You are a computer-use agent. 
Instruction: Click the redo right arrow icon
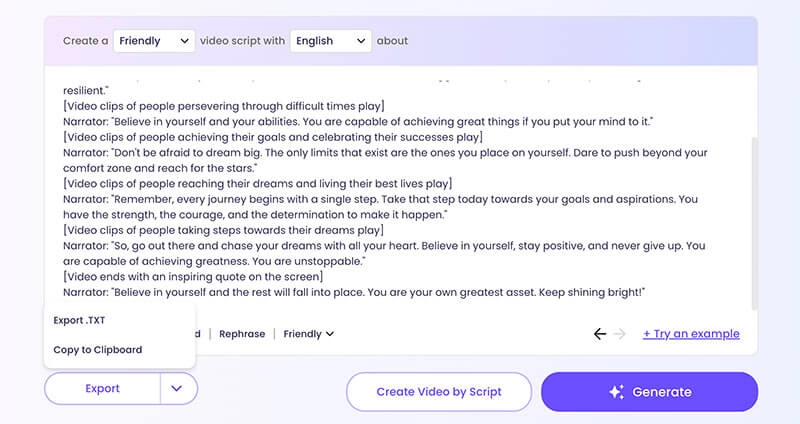[619, 334]
